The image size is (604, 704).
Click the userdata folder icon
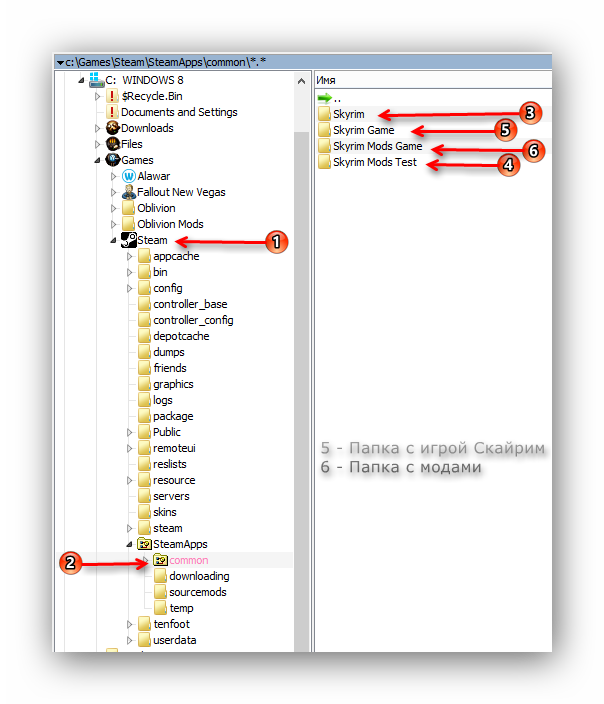[144, 640]
